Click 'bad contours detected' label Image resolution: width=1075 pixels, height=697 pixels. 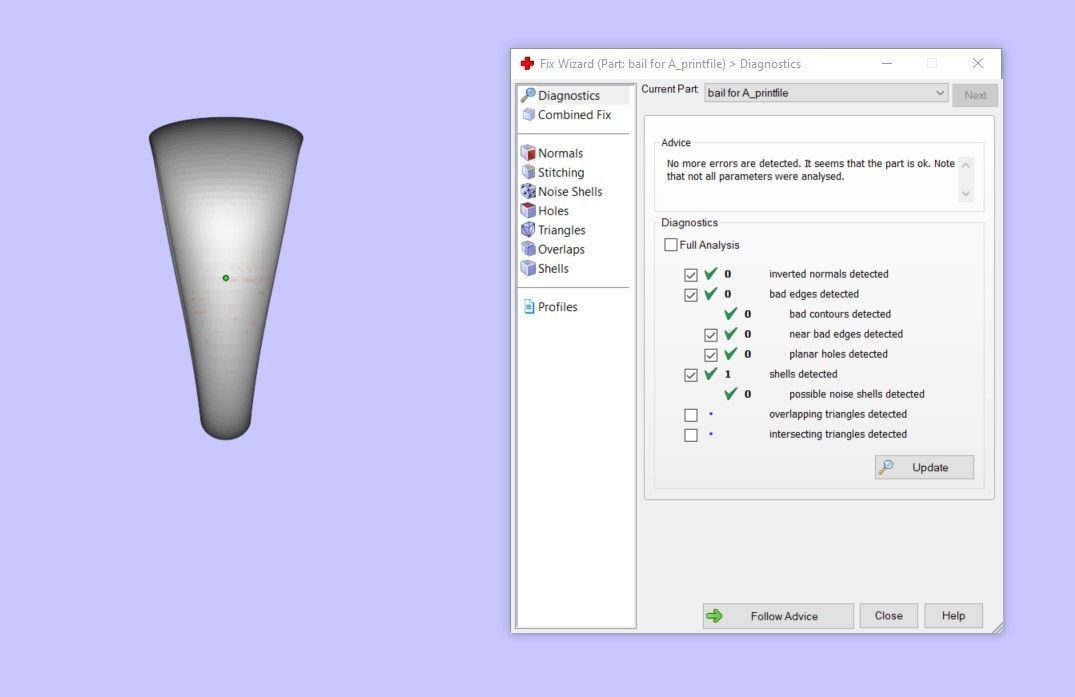click(840, 313)
